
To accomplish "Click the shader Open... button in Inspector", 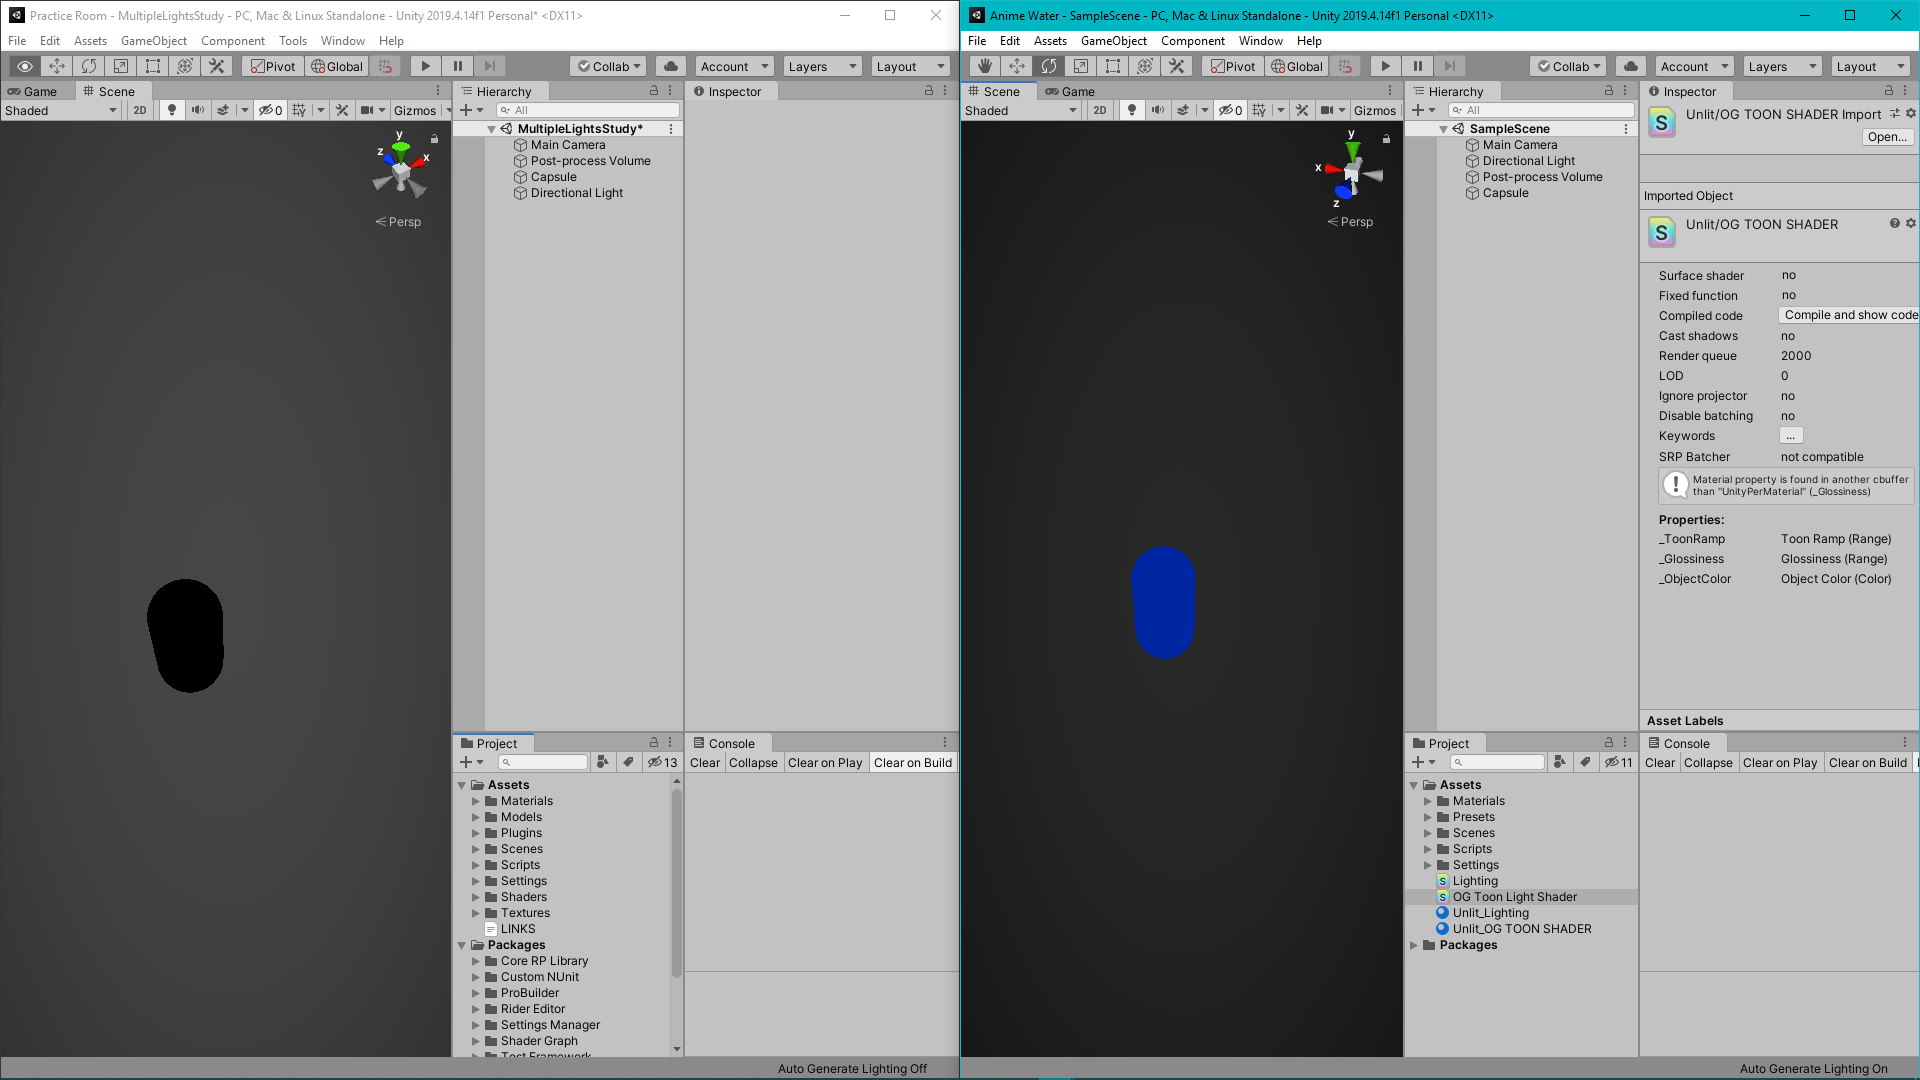I will (x=1886, y=137).
